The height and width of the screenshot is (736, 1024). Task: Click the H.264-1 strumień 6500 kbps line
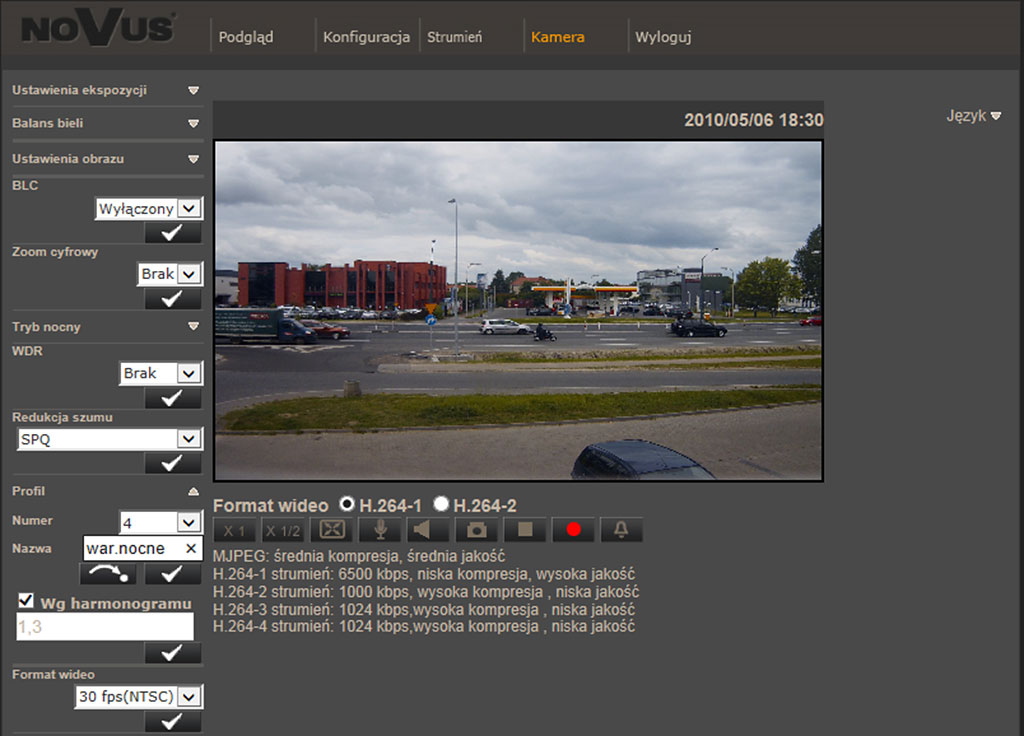coord(424,574)
